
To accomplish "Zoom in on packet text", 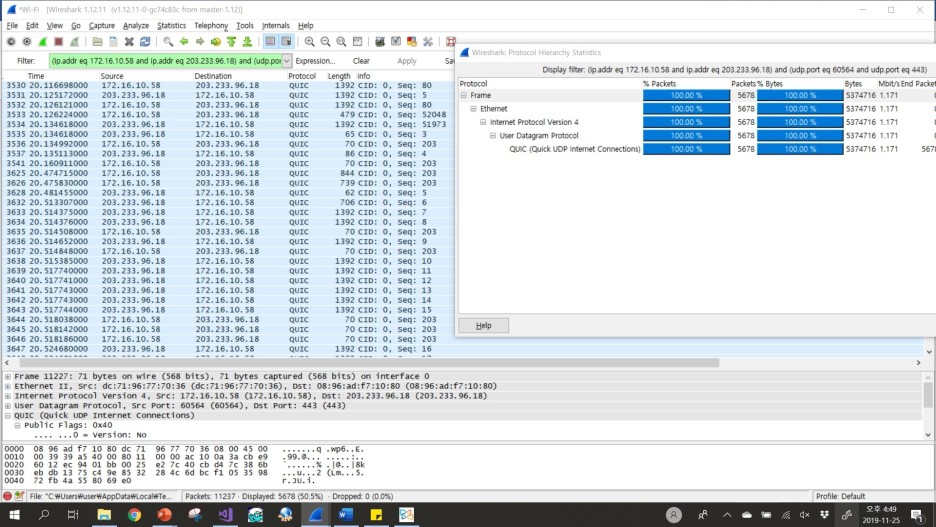I will pyautogui.click(x=309, y=41).
